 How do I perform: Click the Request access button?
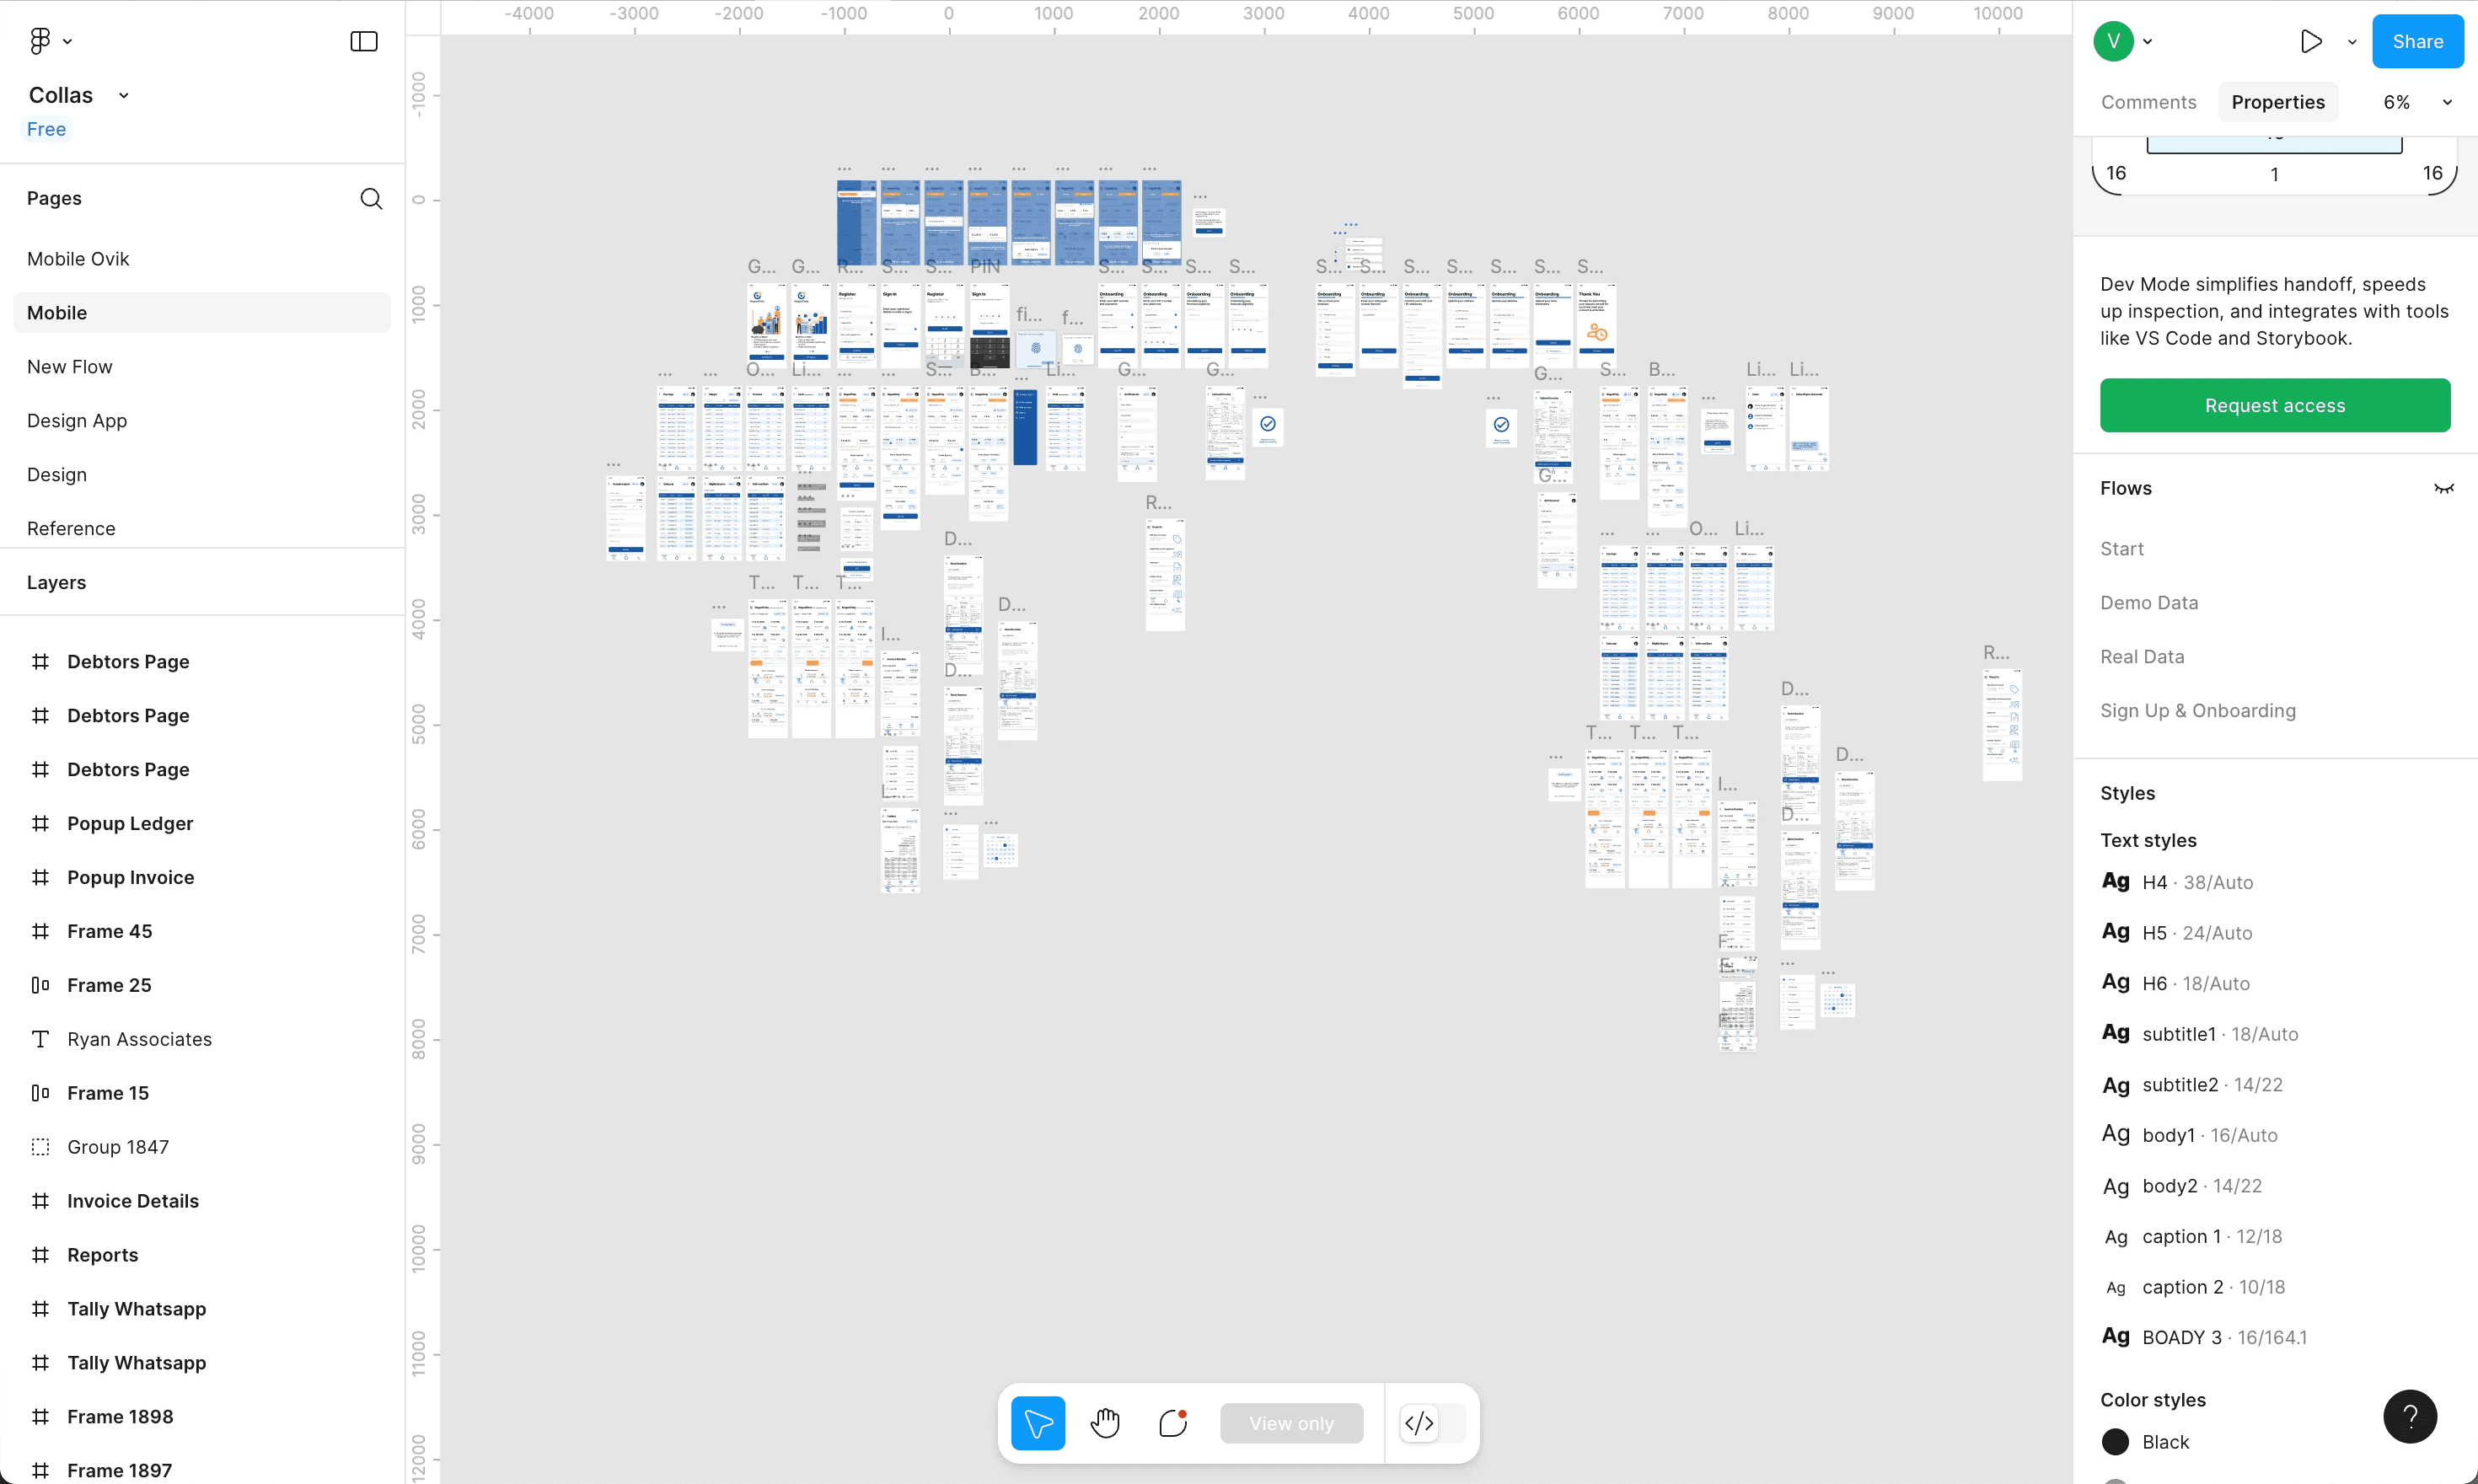coord(2274,405)
